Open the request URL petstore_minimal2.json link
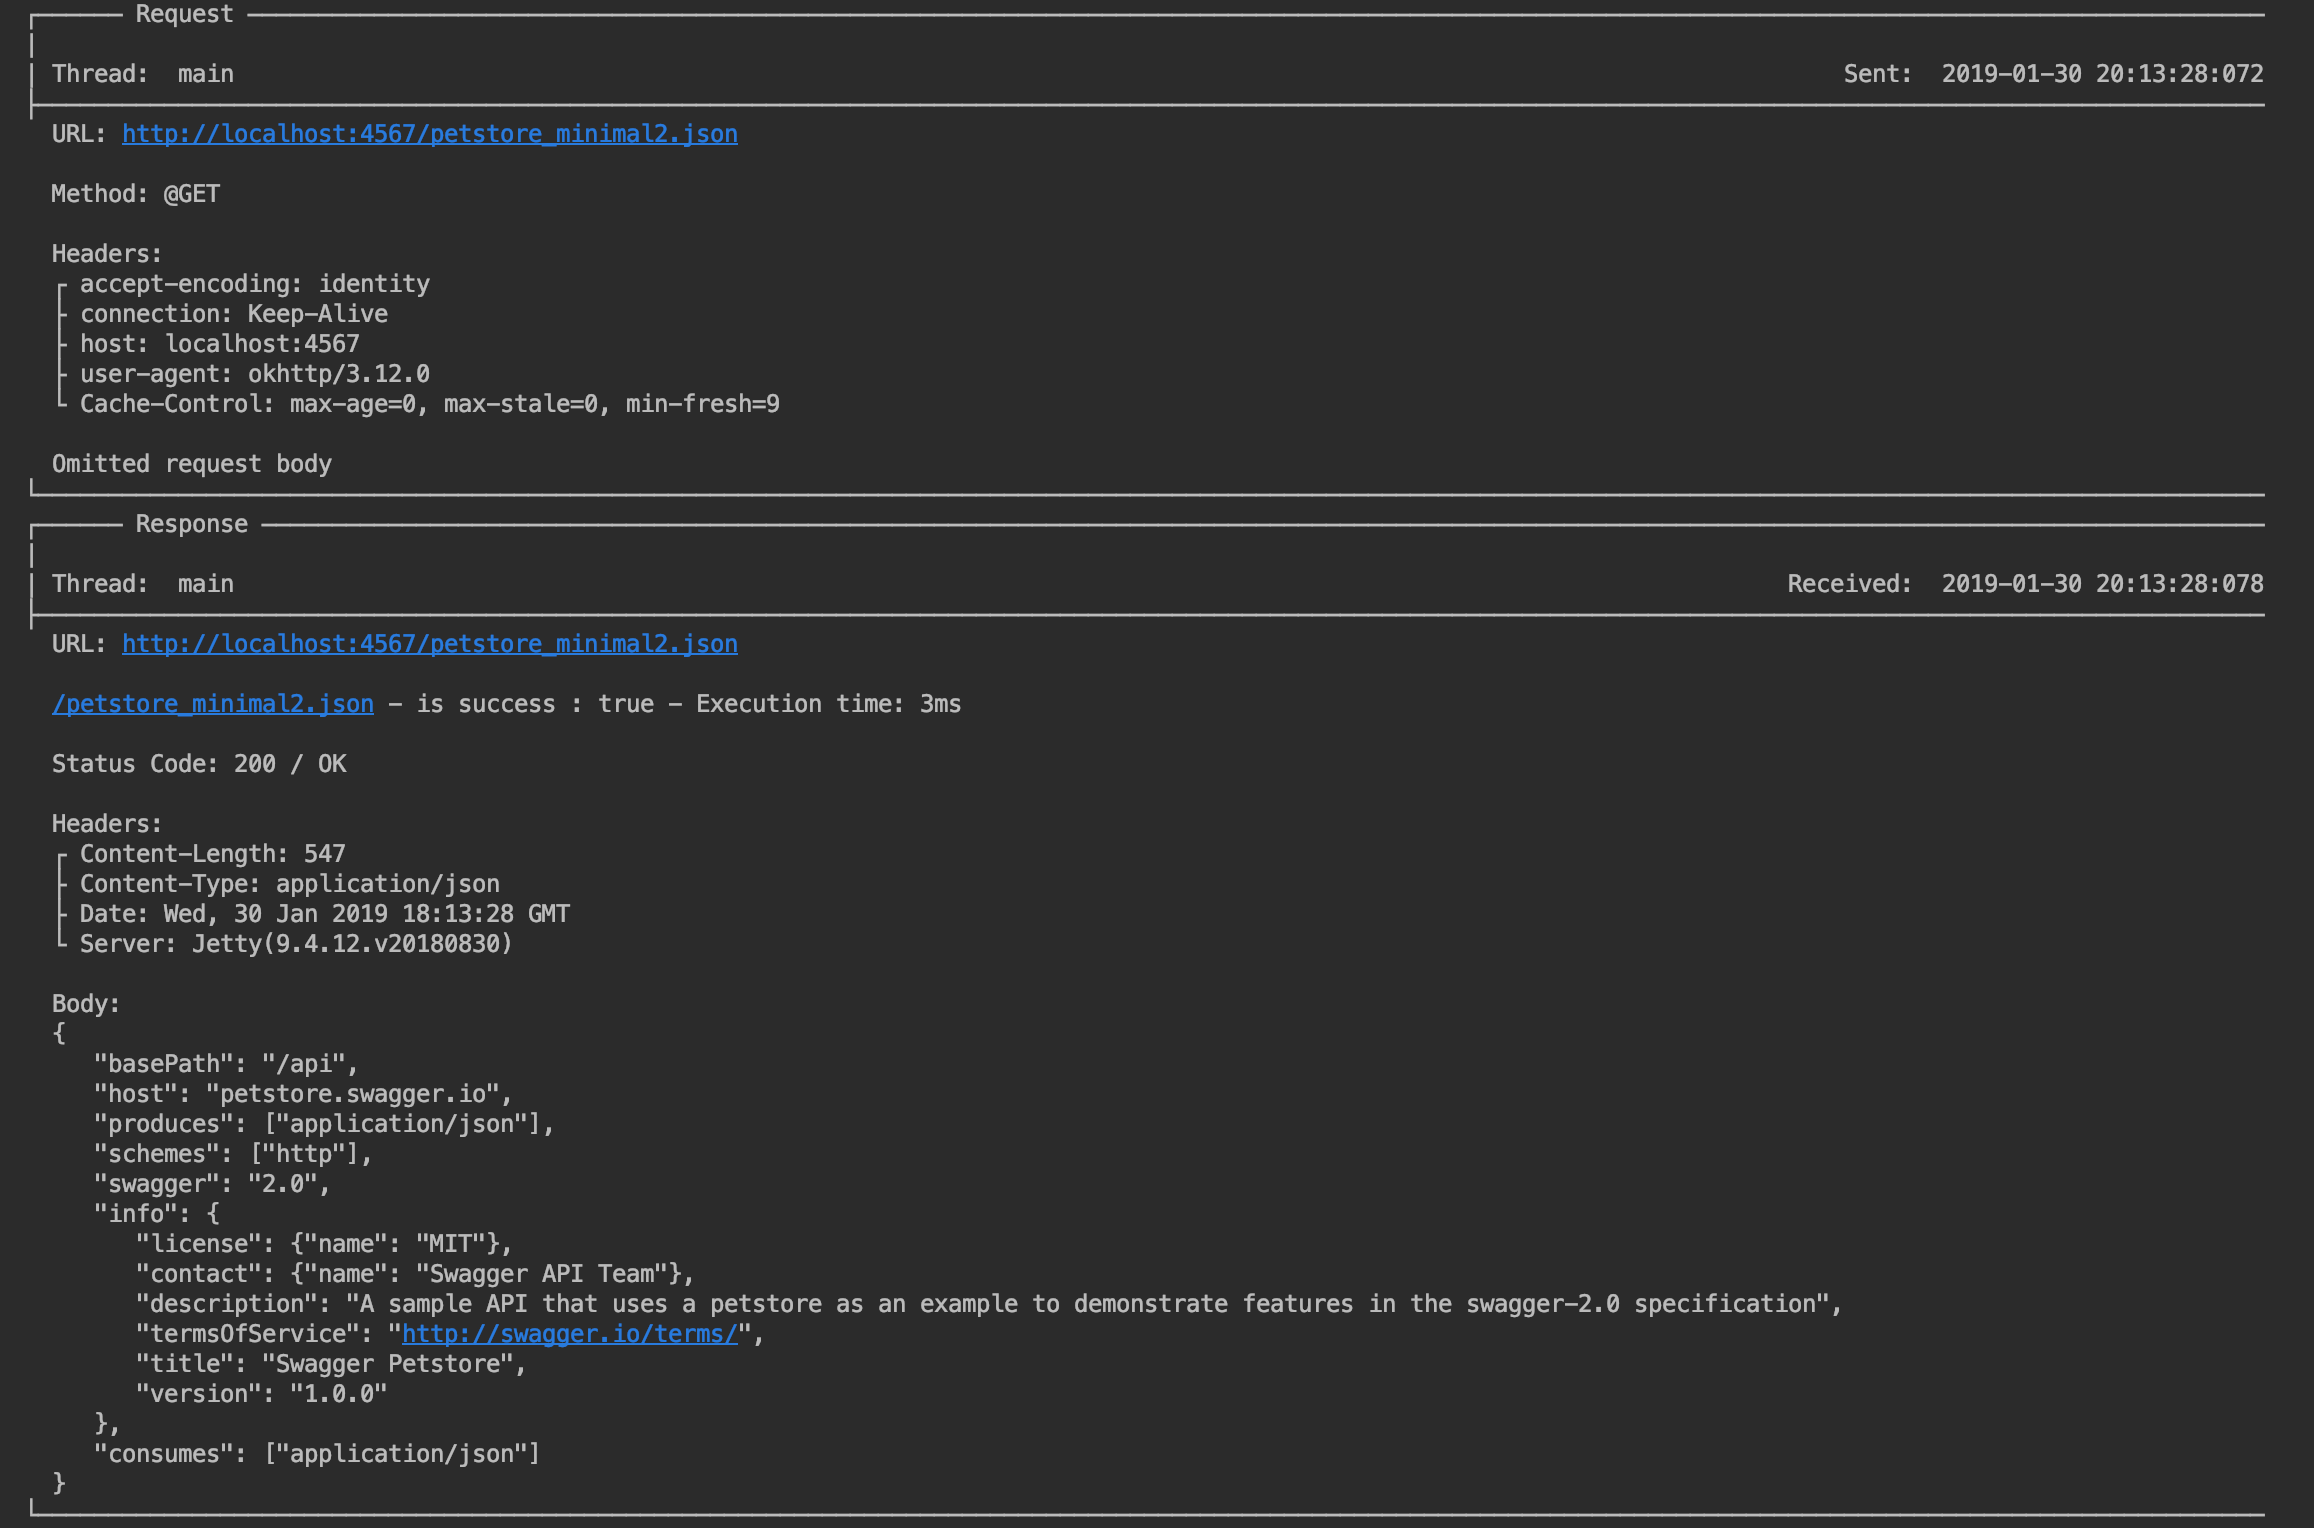The image size is (2314, 1528). (x=429, y=134)
